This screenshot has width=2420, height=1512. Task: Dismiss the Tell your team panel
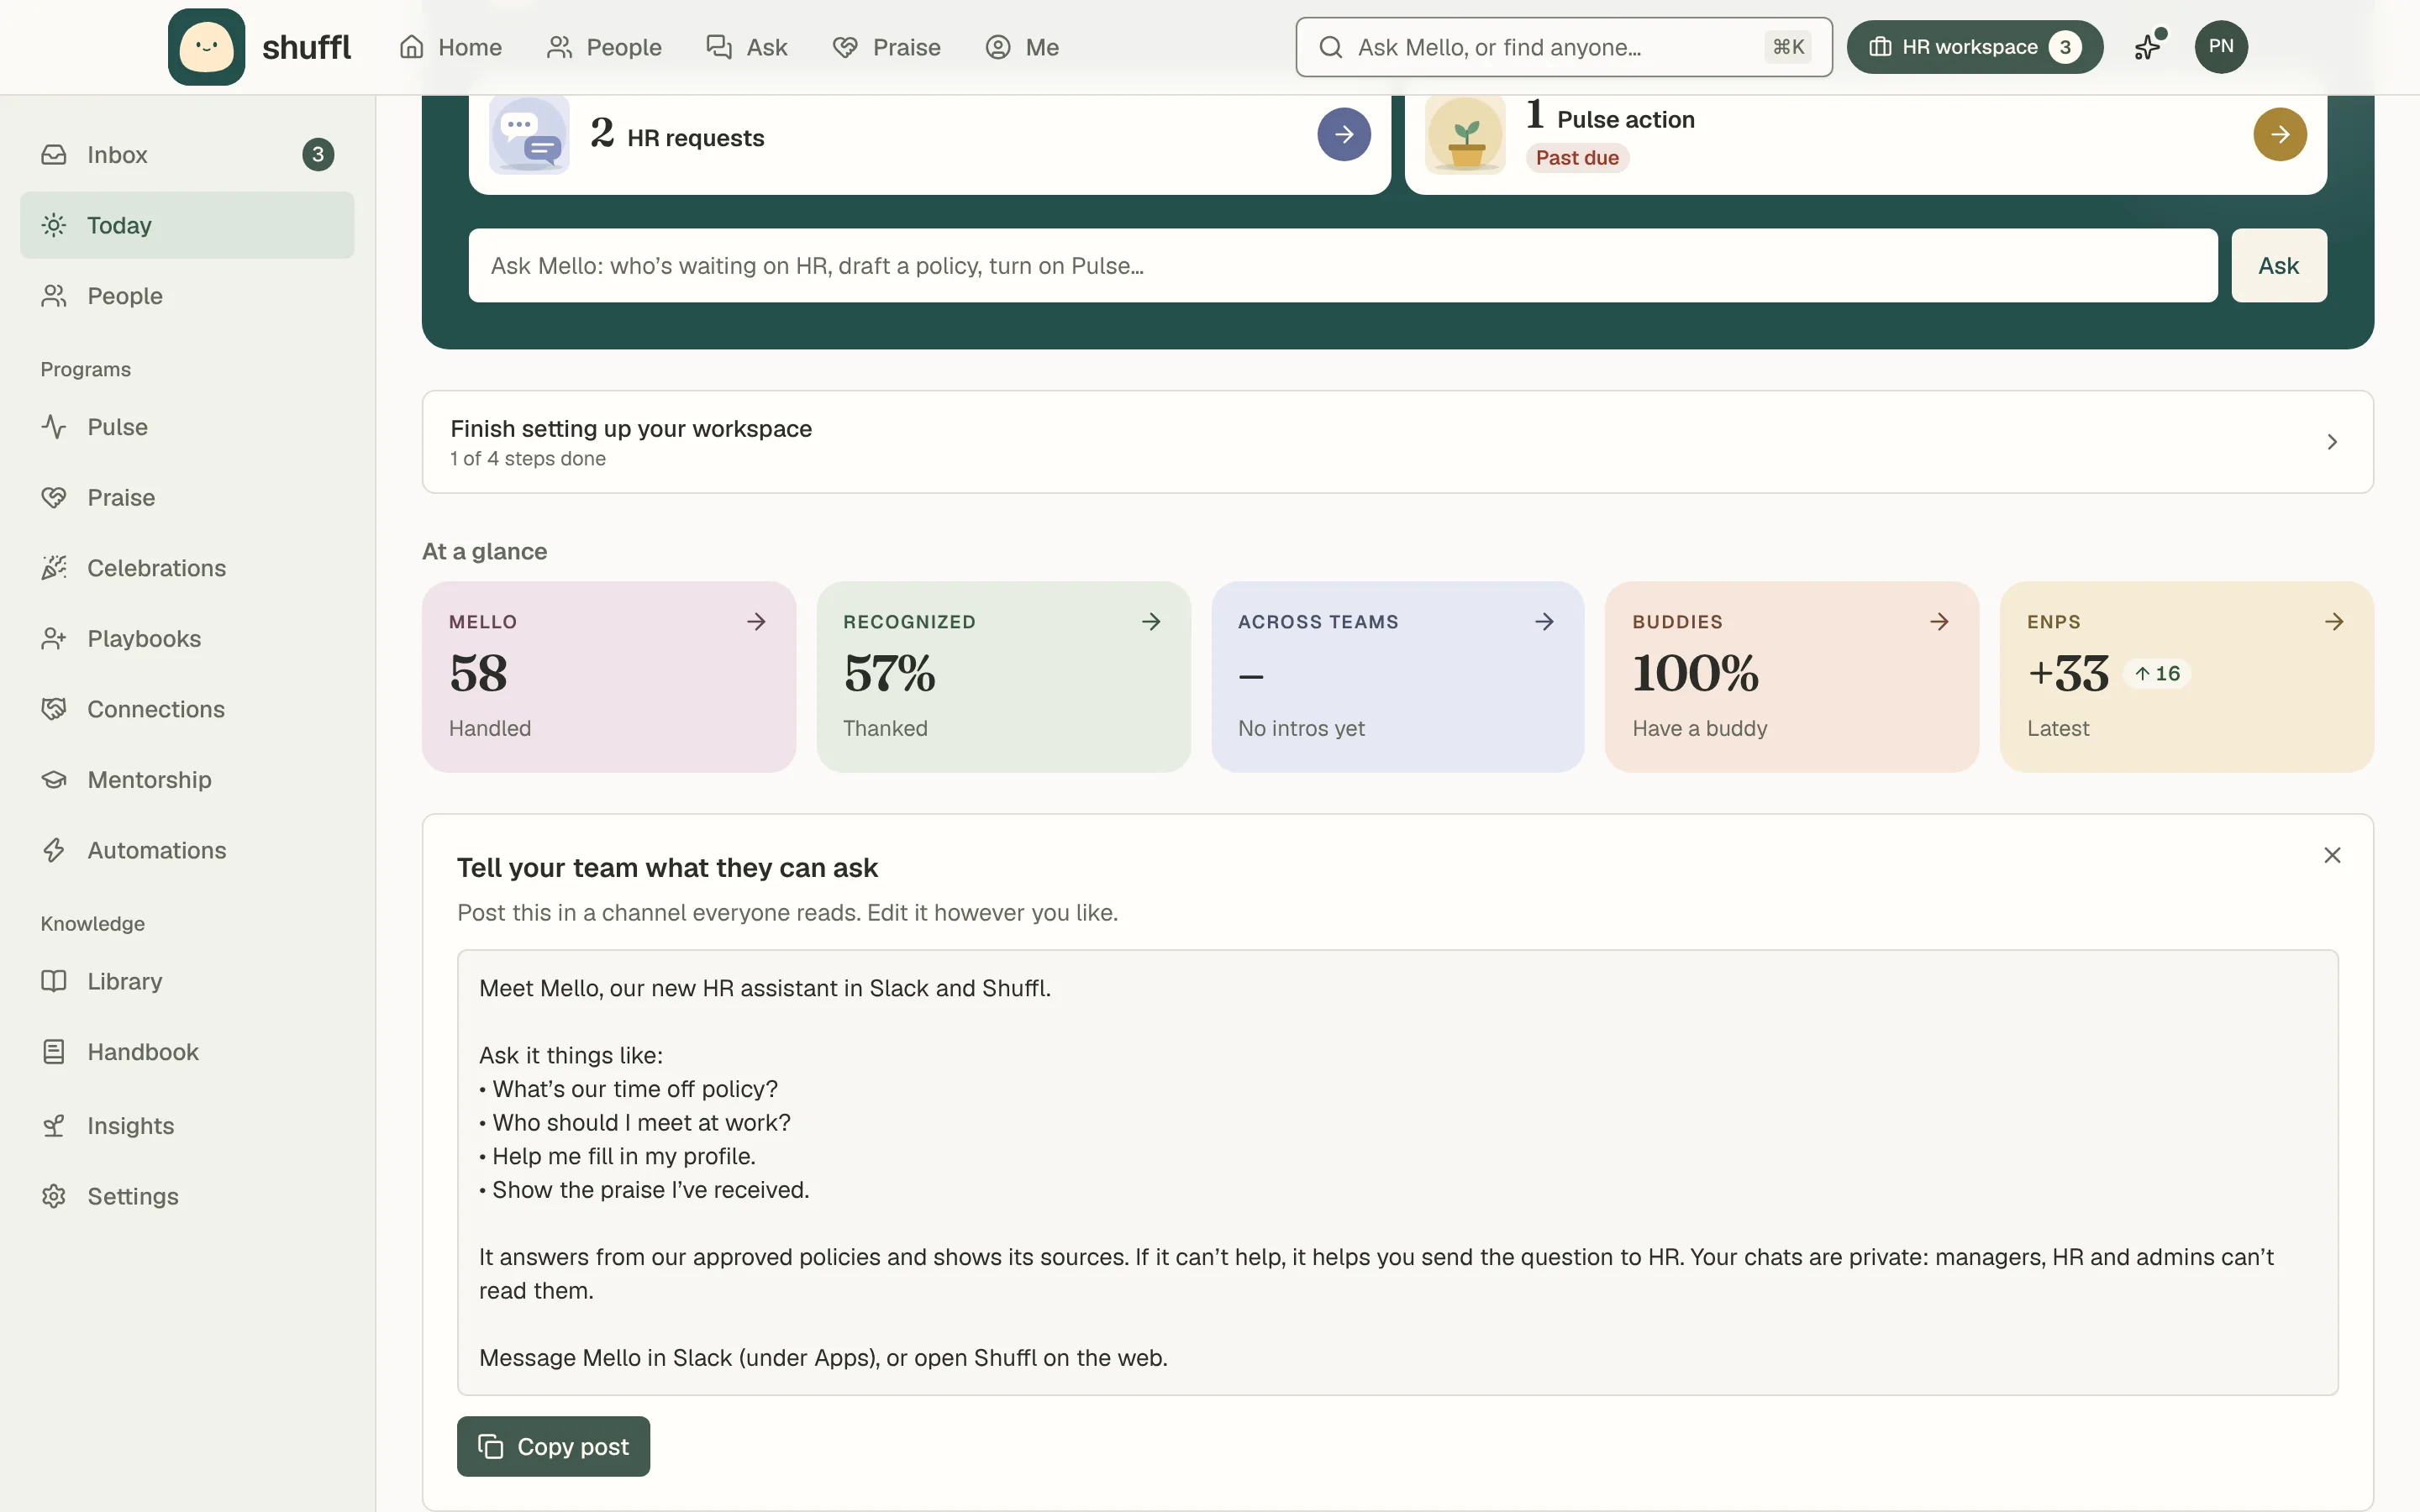[x=2332, y=855]
